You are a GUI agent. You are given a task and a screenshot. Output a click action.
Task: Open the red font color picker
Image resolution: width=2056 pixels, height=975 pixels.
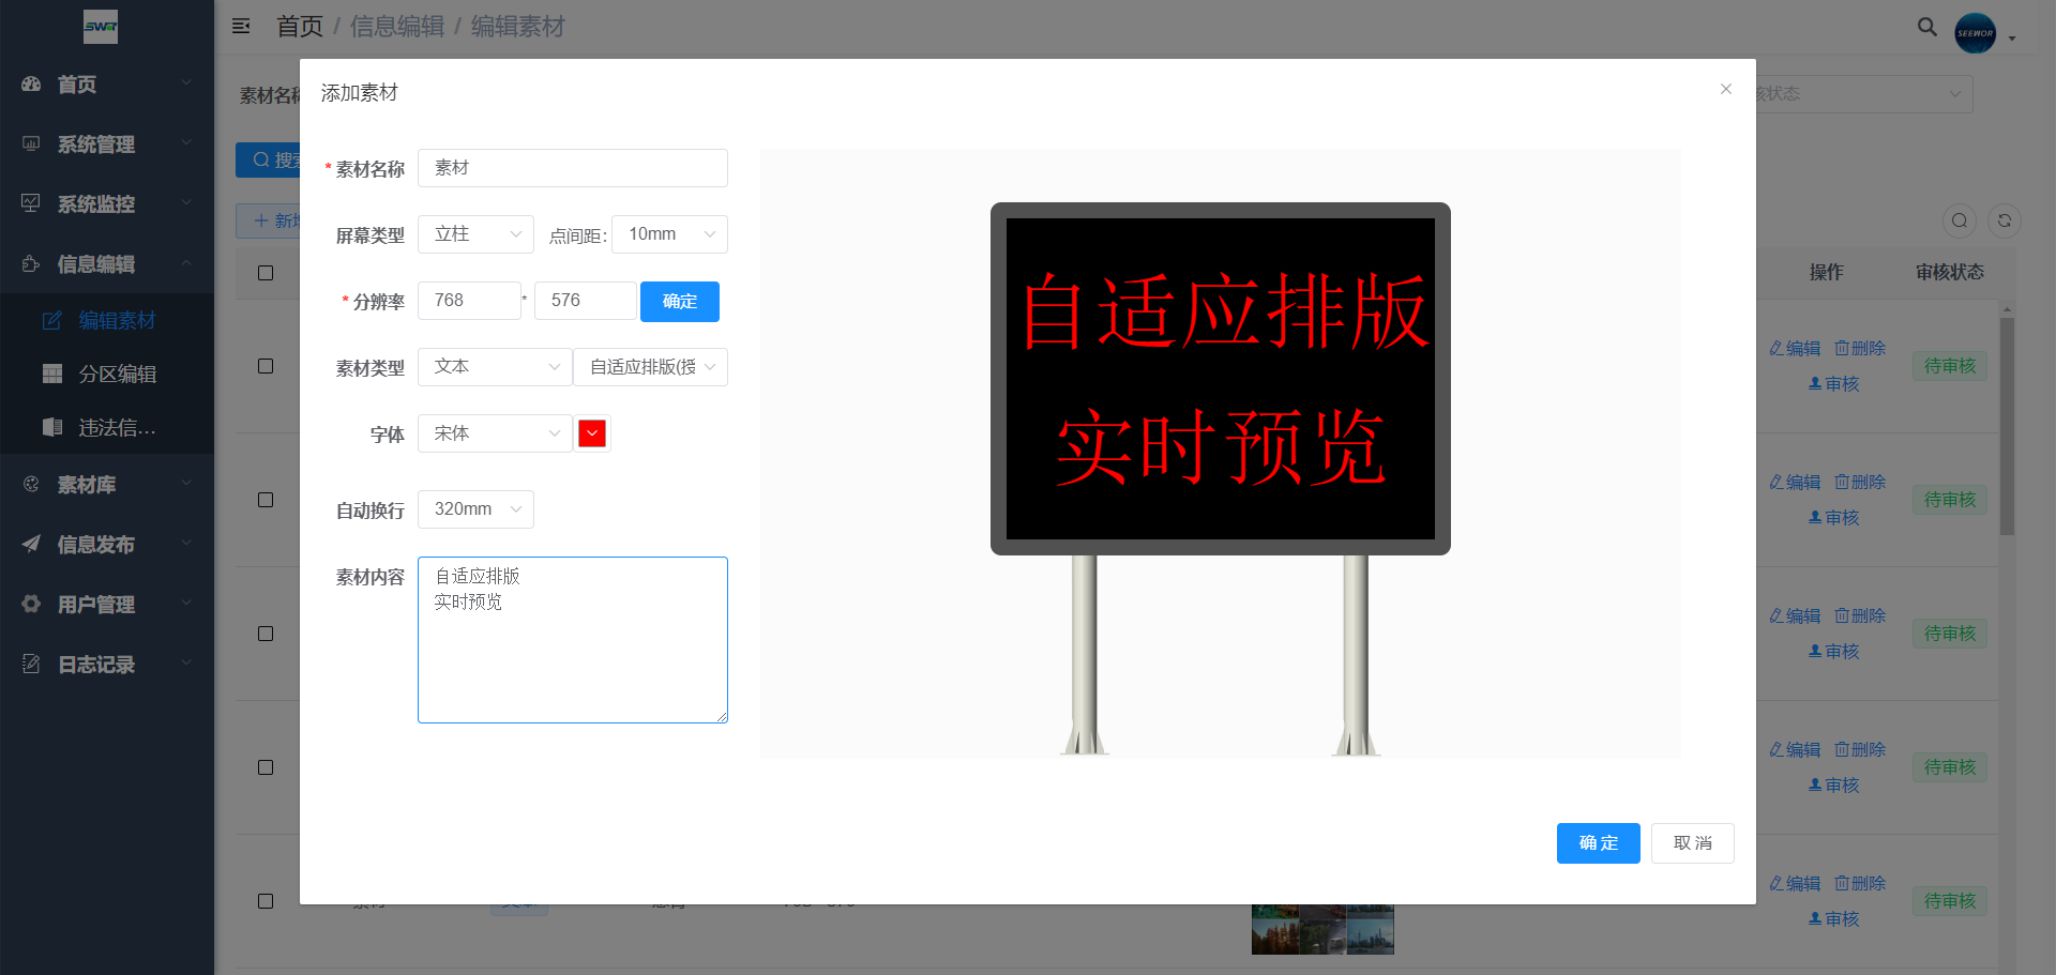(592, 434)
